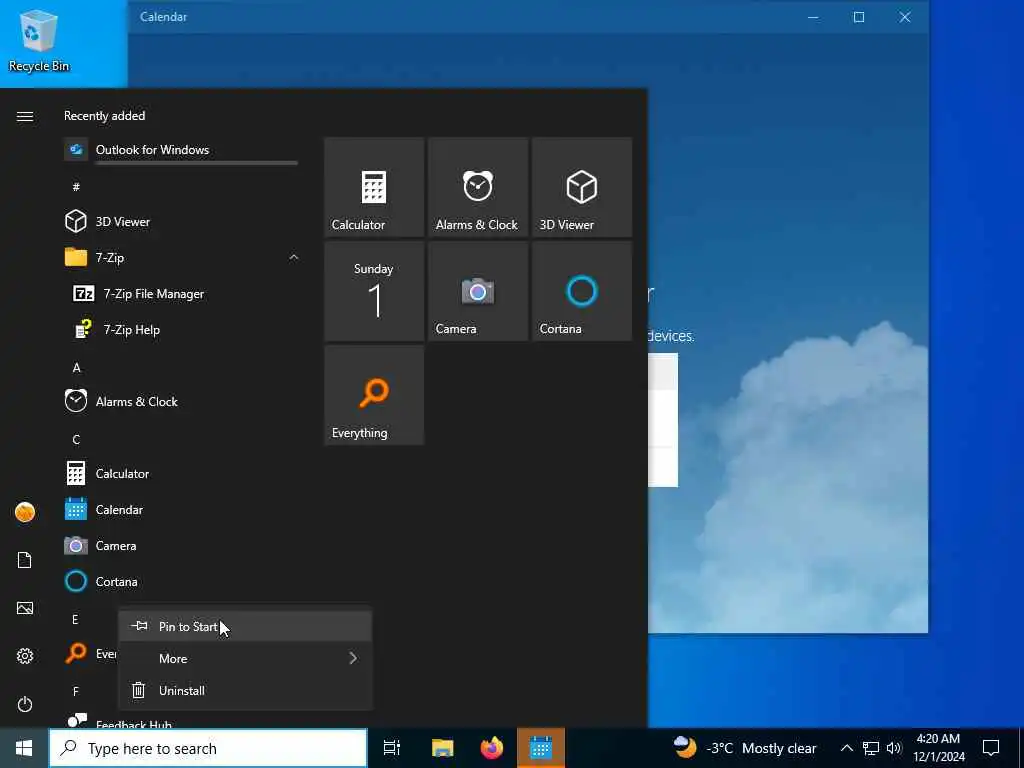This screenshot has width=1024, height=768.
Task: Launch 7-Zip File Manager
Action: click(x=182, y=294)
